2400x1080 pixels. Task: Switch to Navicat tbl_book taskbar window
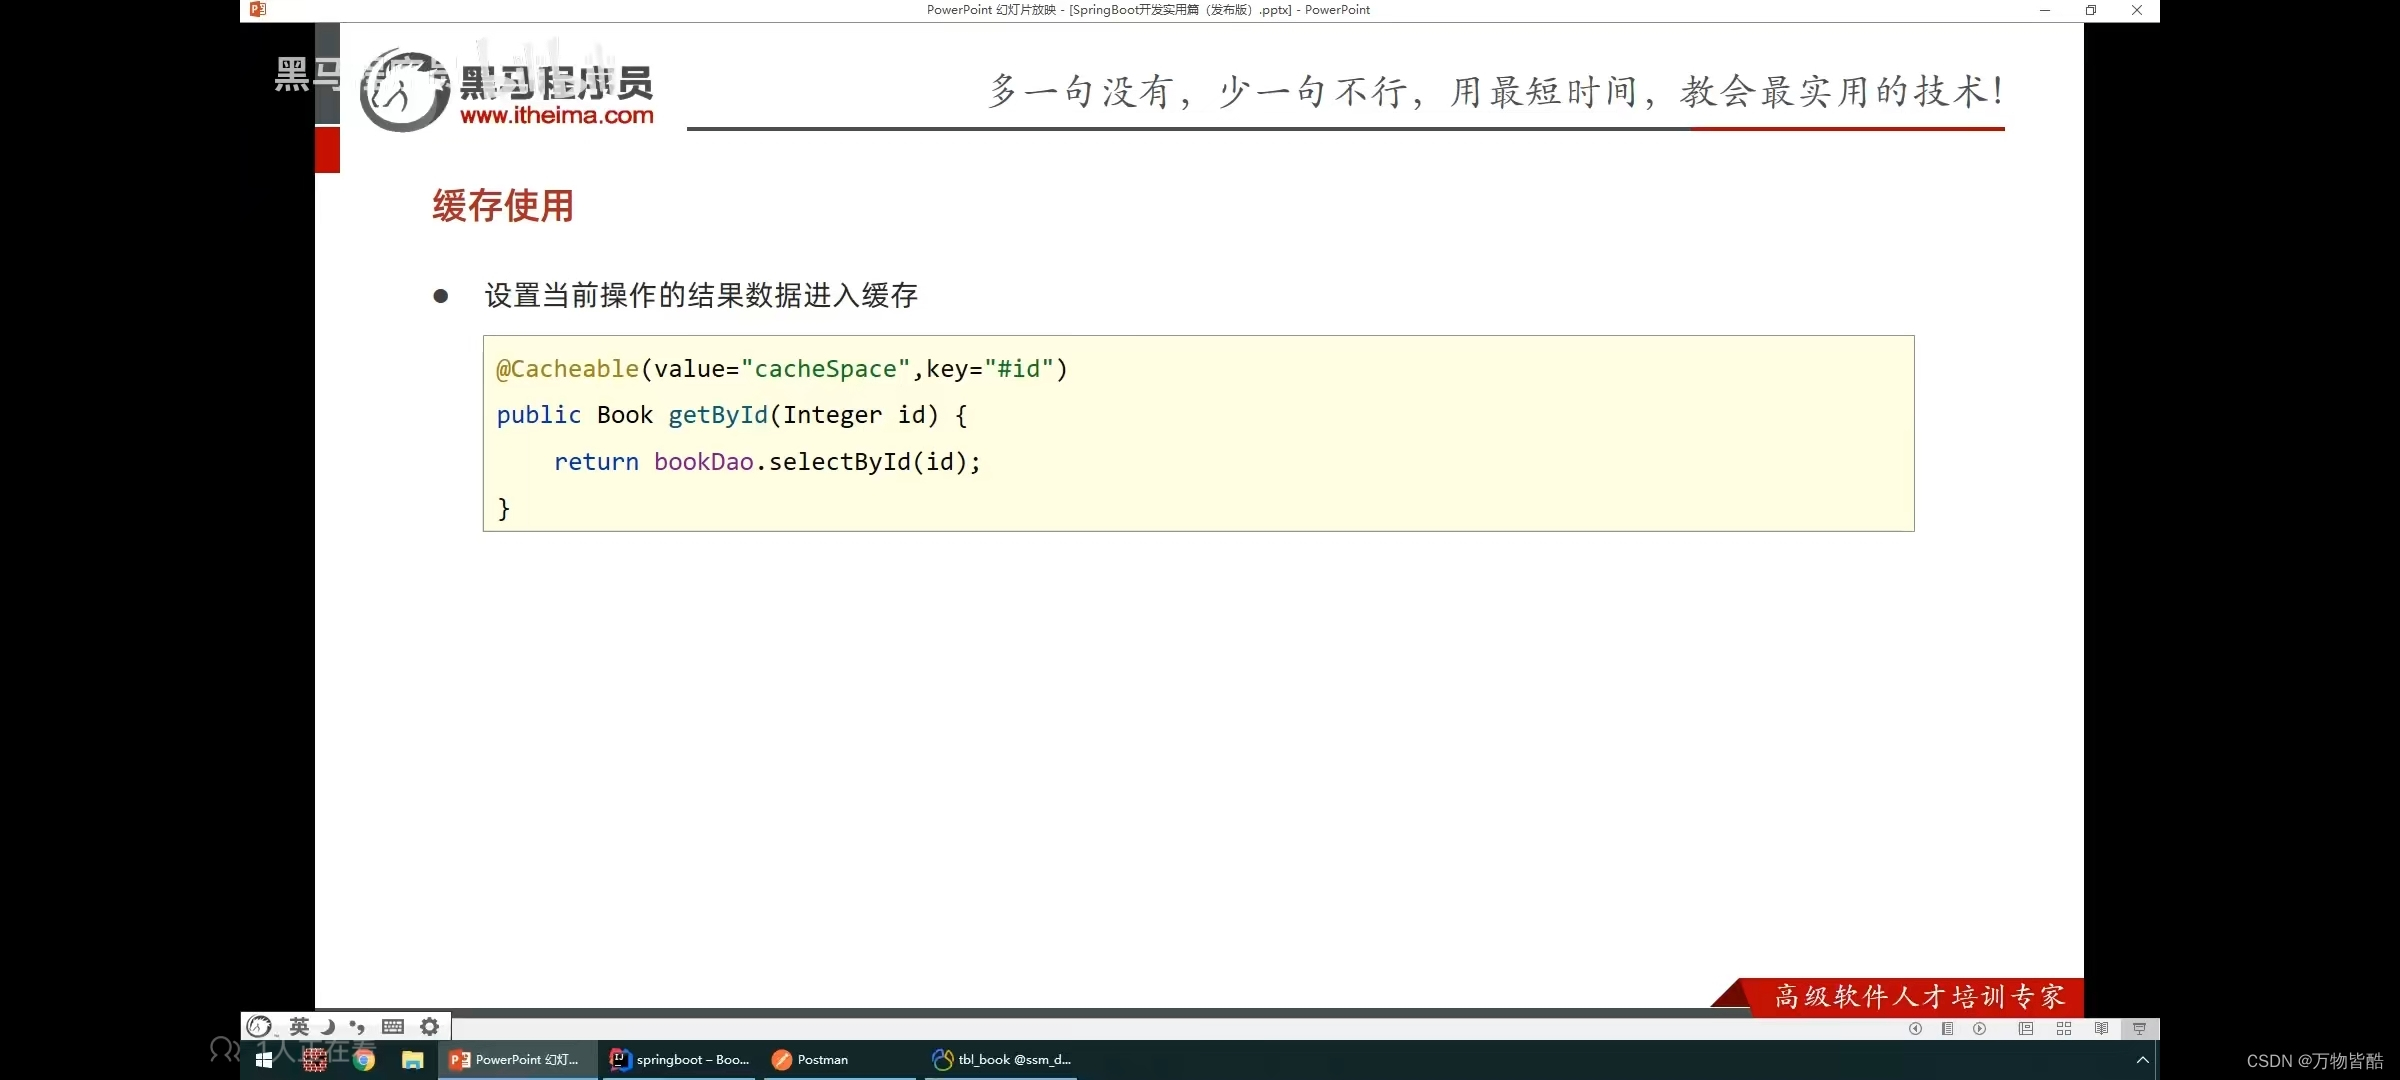tap(1002, 1060)
